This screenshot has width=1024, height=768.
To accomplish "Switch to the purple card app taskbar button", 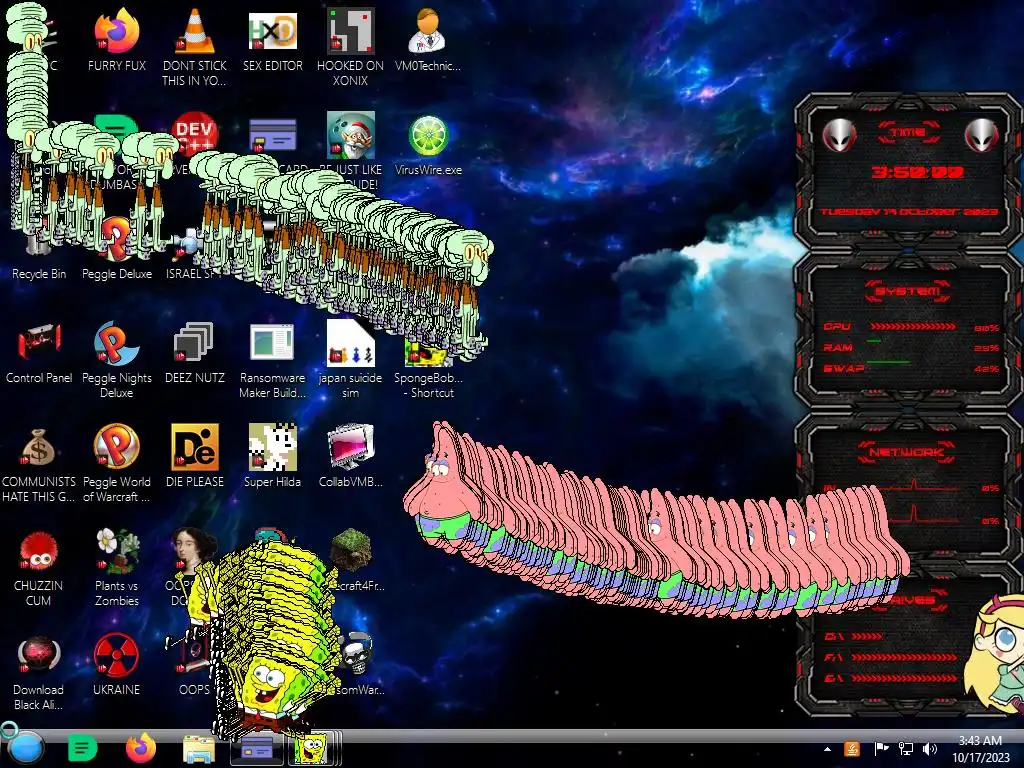I will (257, 748).
